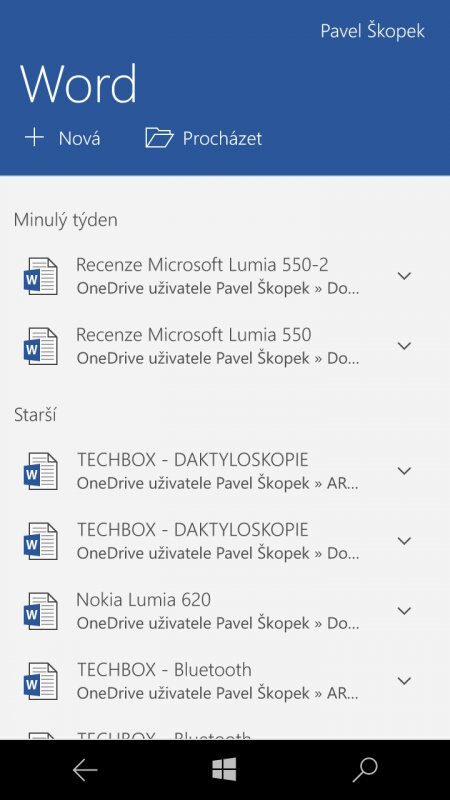Expand chevron for Recenze Lumia 550 without -2
Screen dimensions: 450x800
click(x=404, y=346)
